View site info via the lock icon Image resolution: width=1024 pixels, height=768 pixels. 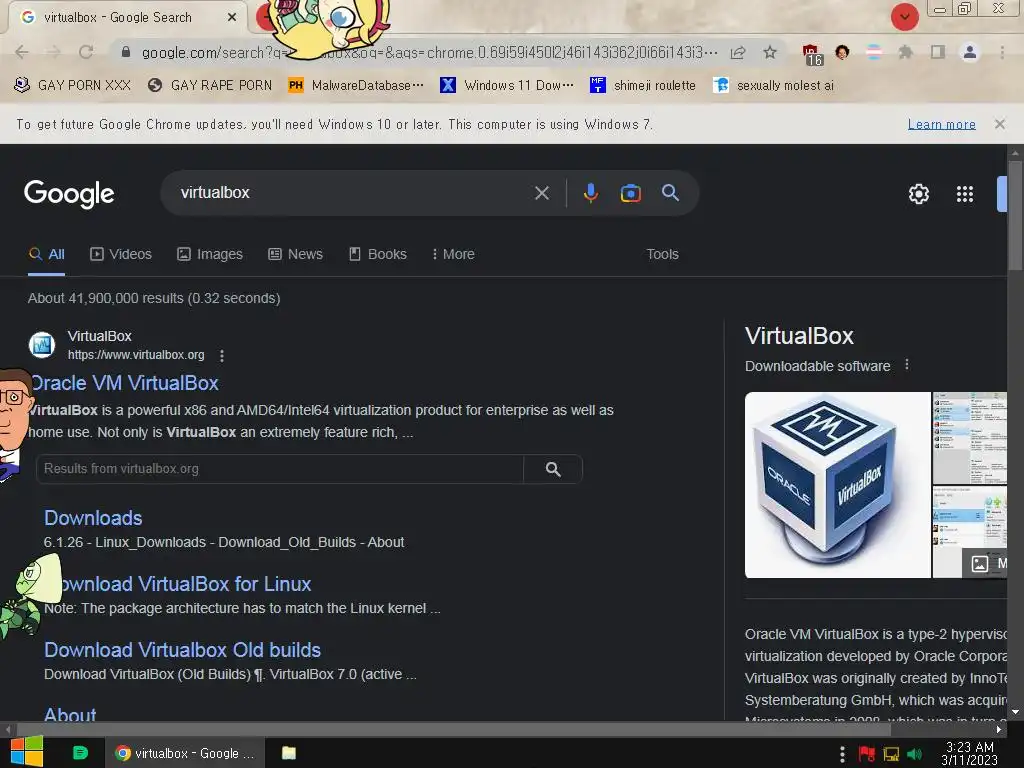click(x=126, y=52)
